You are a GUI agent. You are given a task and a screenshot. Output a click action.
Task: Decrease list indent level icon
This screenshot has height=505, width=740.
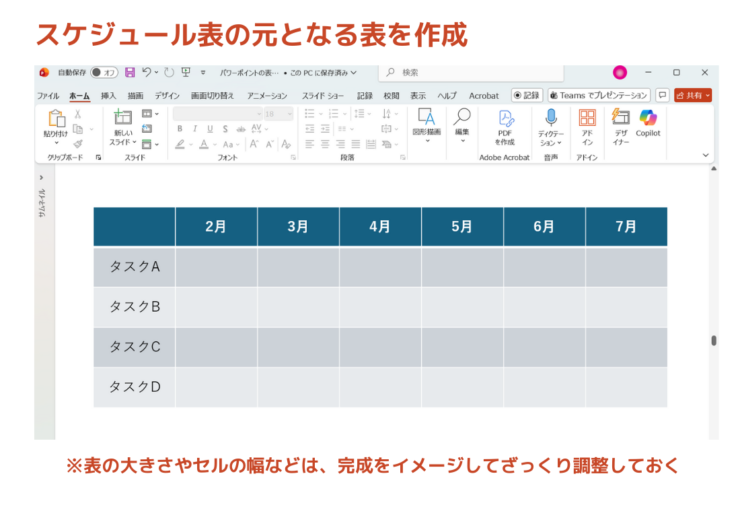pos(310,129)
